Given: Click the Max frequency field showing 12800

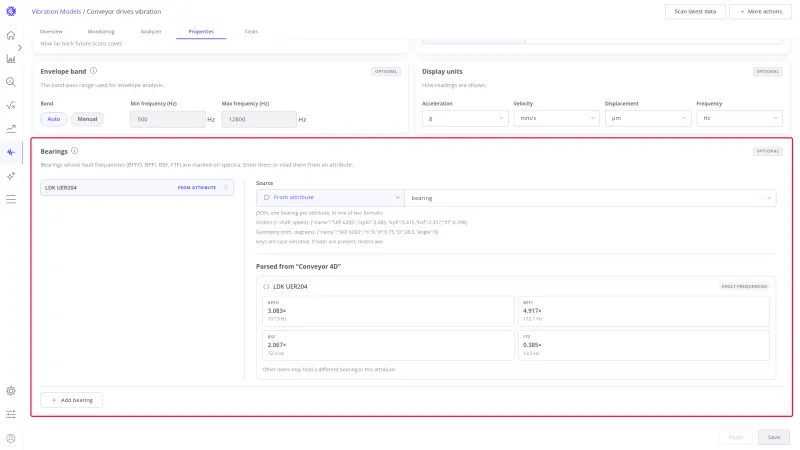Looking at the screenshot, I should point(259,119).
